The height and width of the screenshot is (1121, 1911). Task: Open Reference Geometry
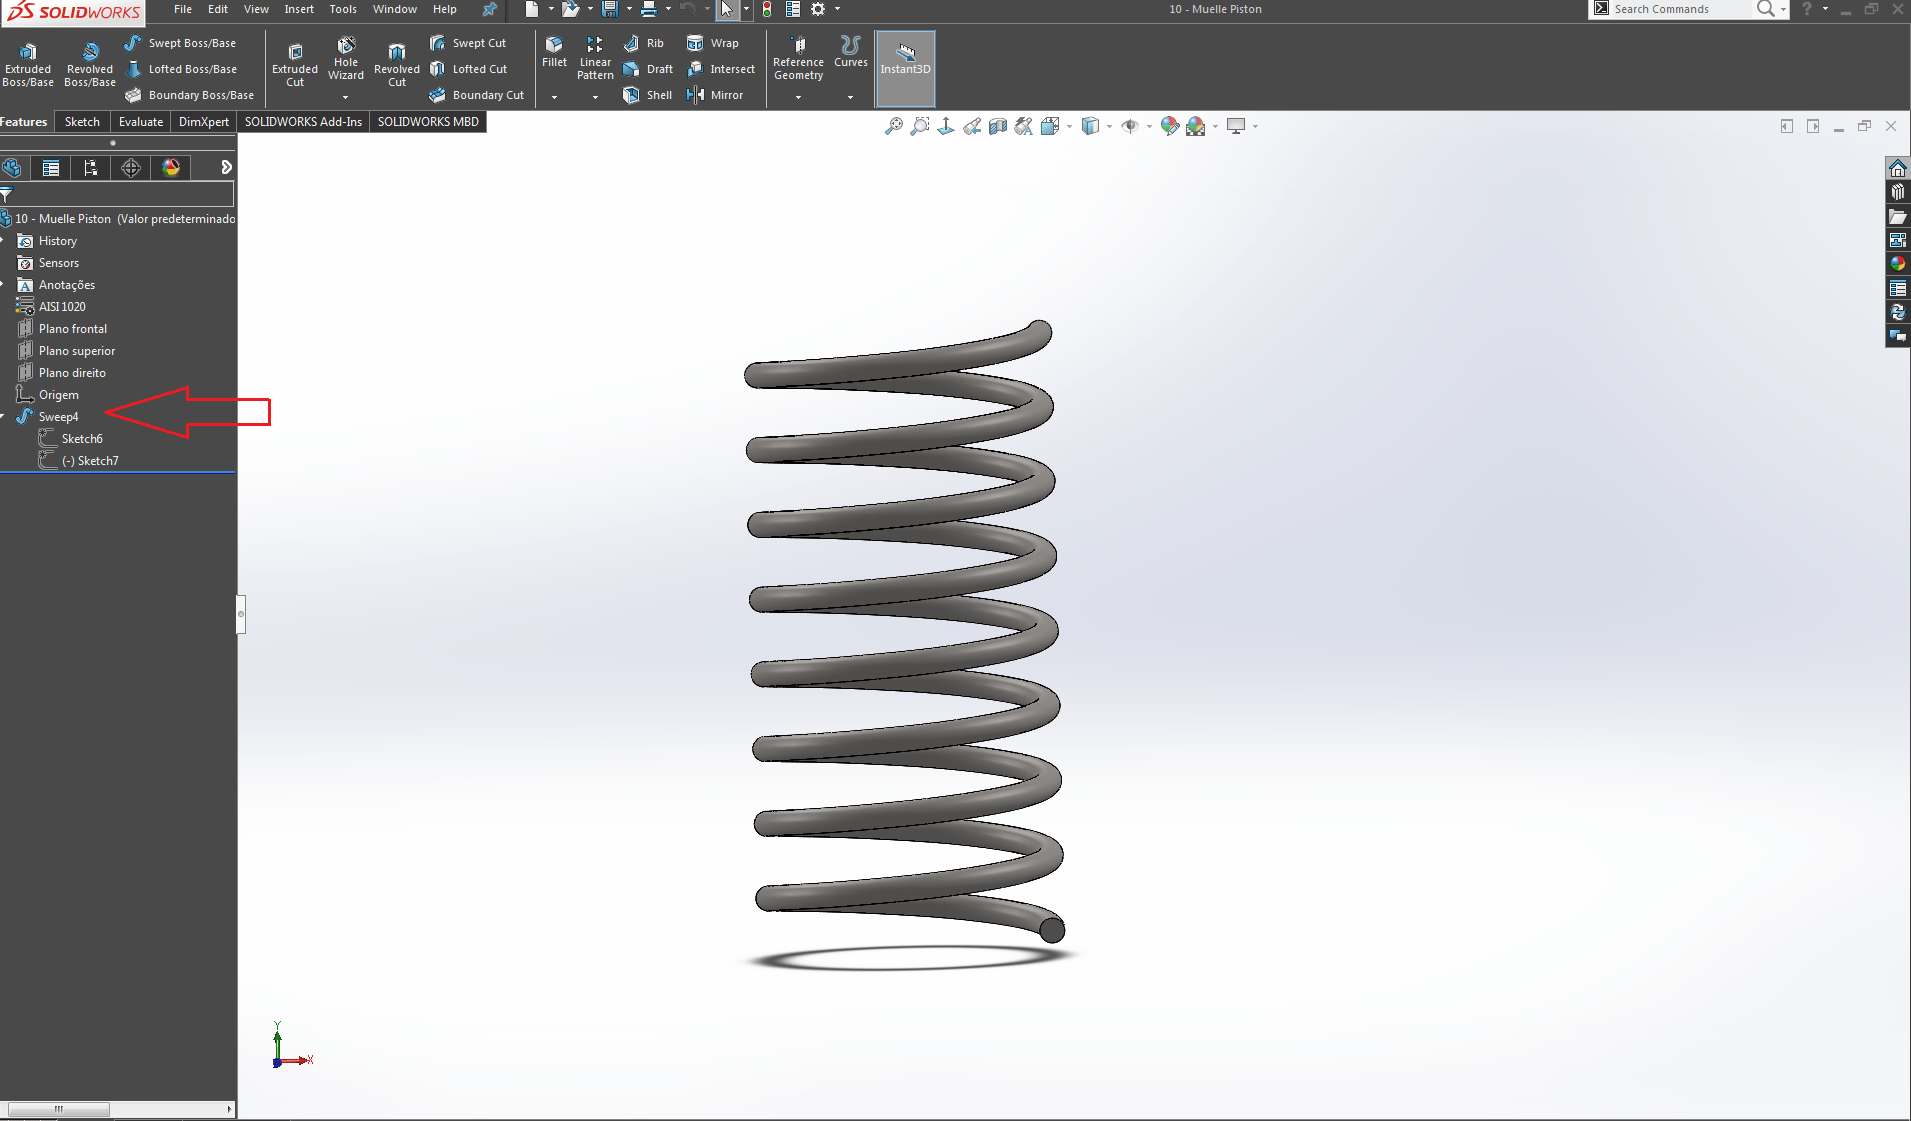coord(797,60)
